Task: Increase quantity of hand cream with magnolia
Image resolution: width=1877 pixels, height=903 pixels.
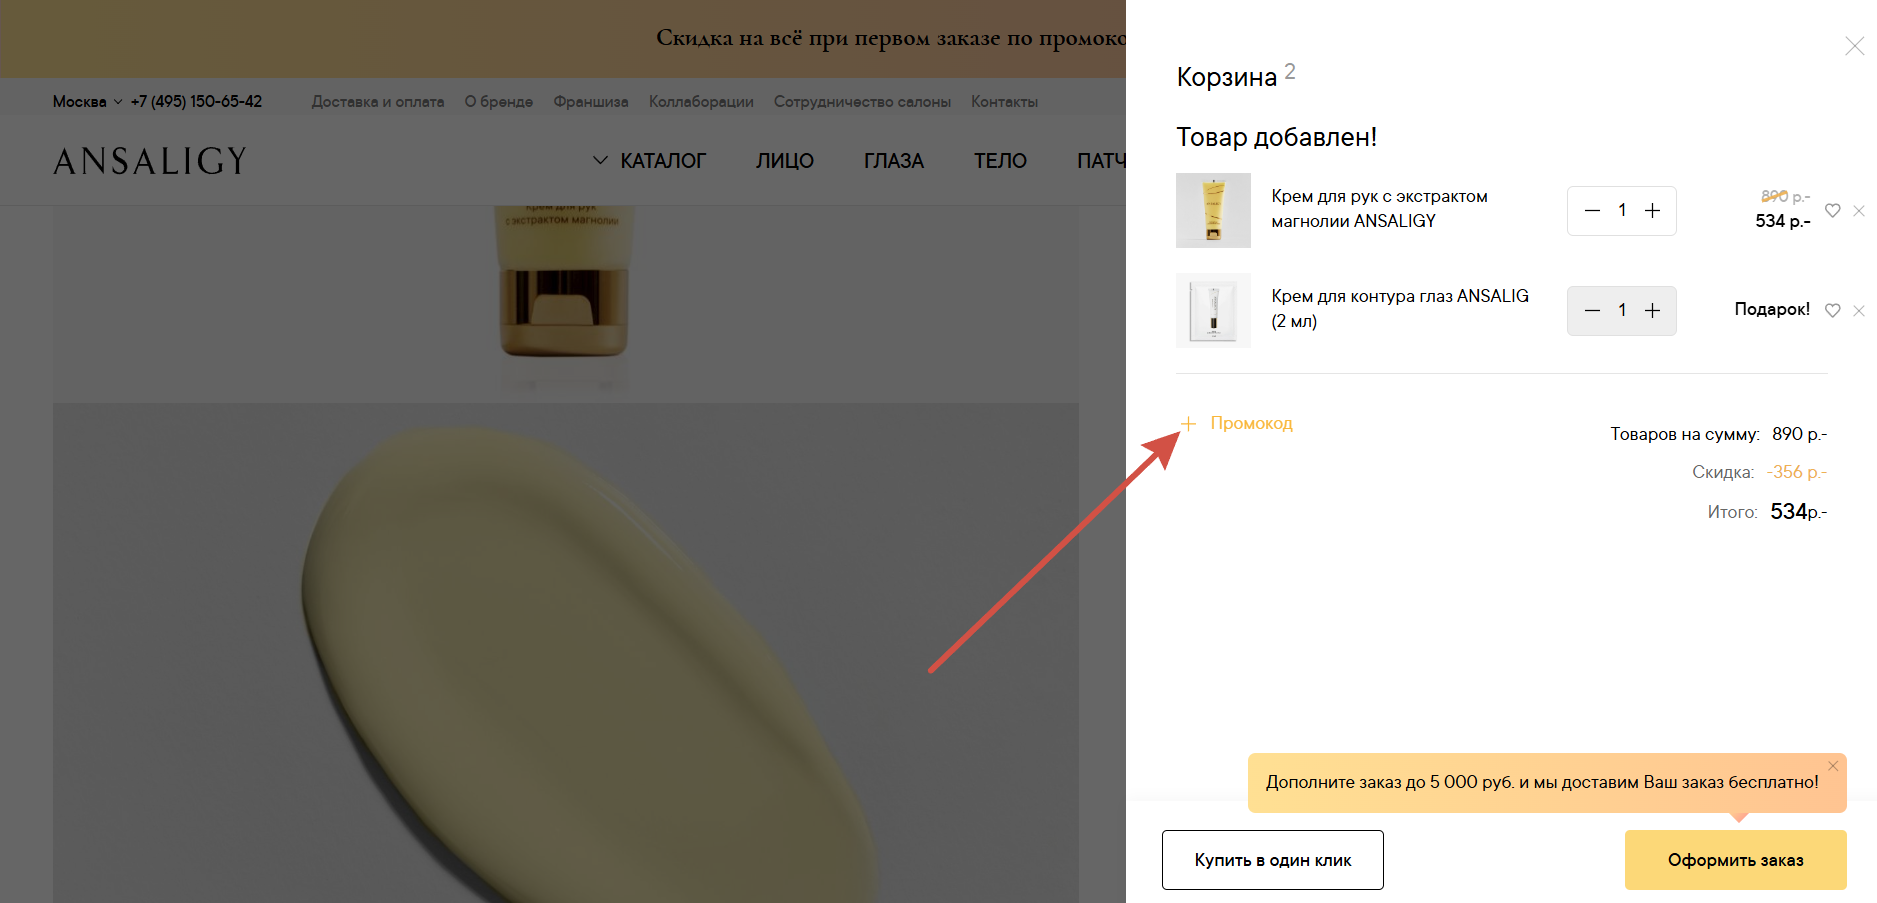Action: [1652, 211]
